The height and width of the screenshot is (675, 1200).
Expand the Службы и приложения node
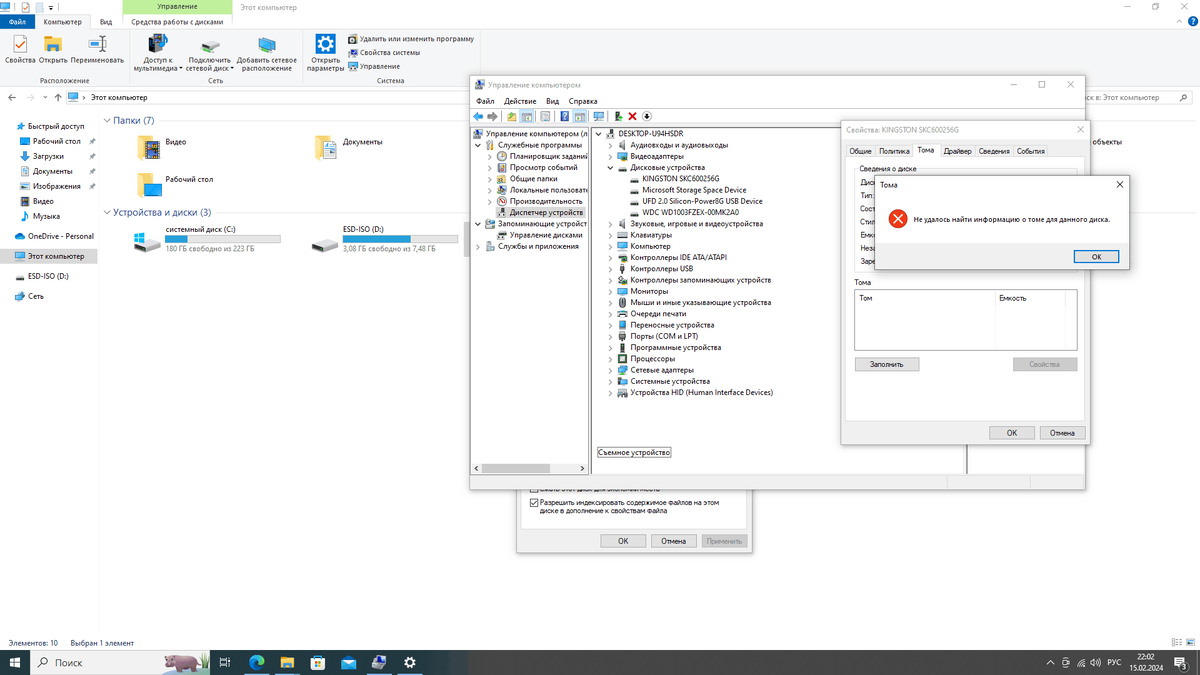point(478,246)
